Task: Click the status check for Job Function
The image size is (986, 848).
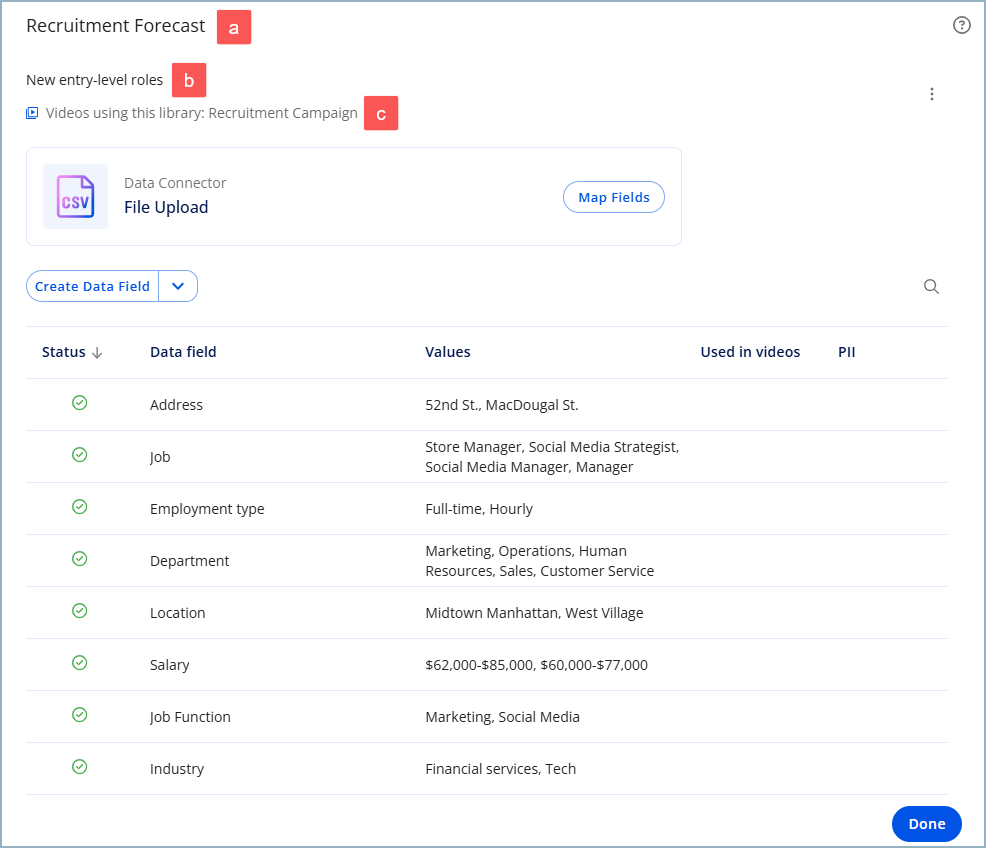Action: point(80,715)
